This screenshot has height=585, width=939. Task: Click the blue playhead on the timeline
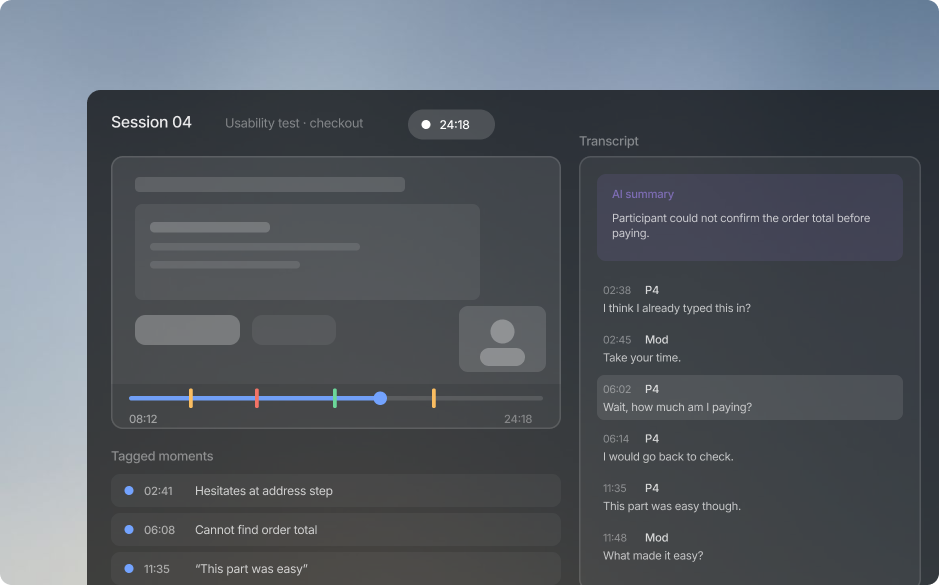380,398
